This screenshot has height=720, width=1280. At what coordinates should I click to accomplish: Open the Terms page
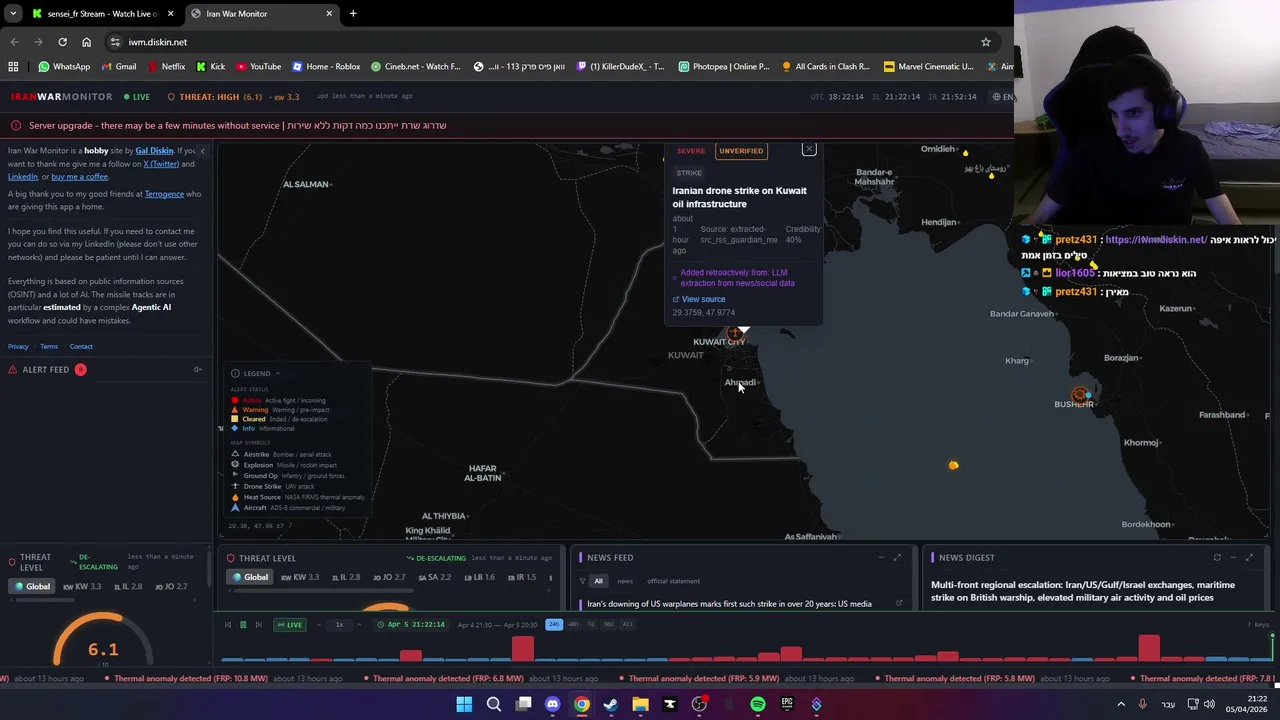(x=49, y=347)
